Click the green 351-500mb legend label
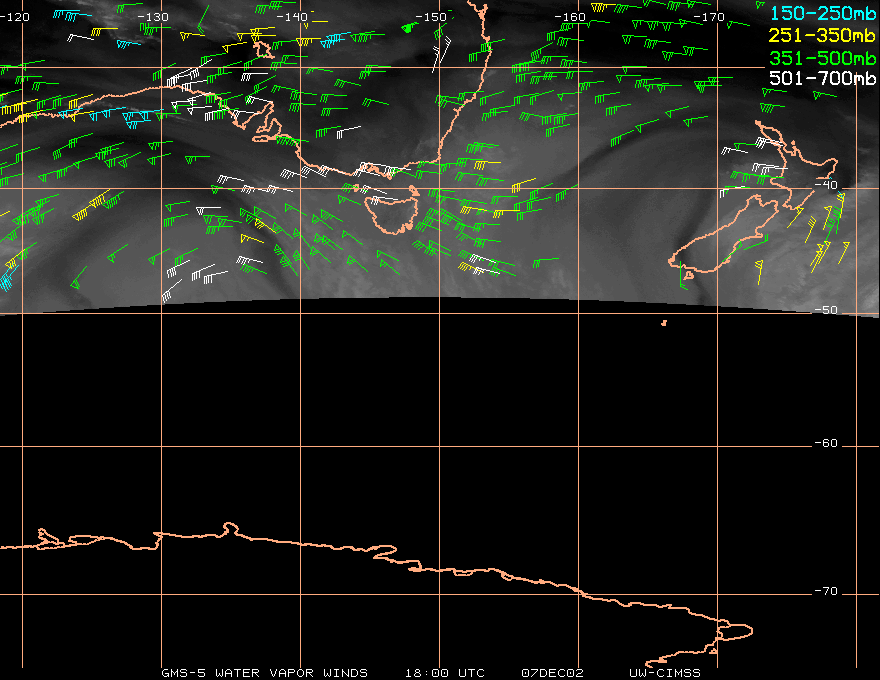The image size is (880, 680). point(822,58)
